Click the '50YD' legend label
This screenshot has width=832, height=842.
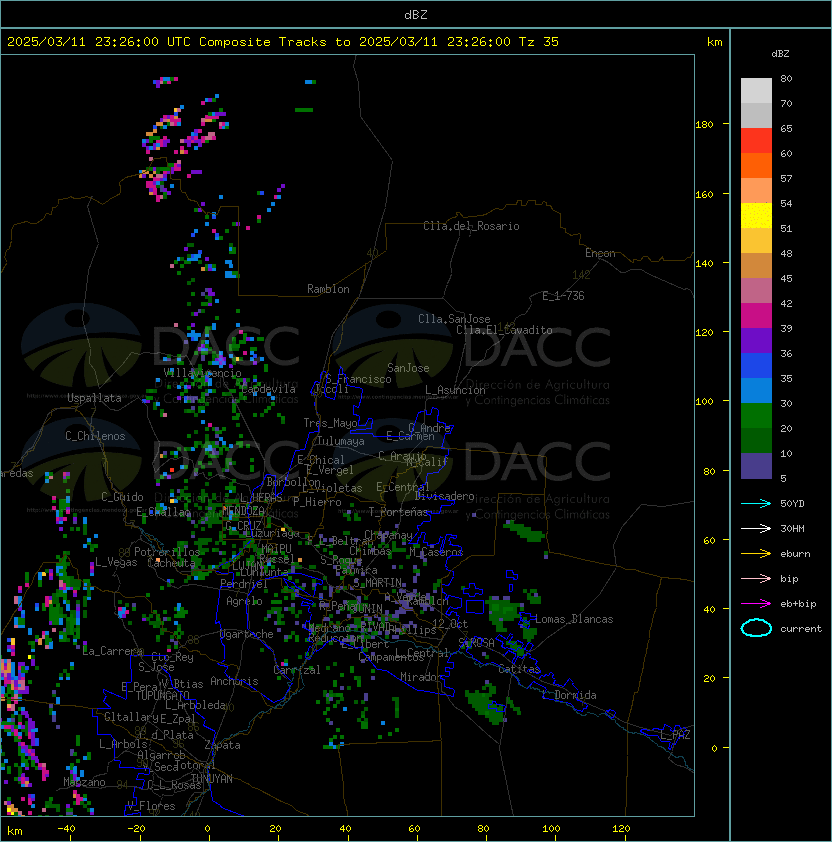coord(792,504)
